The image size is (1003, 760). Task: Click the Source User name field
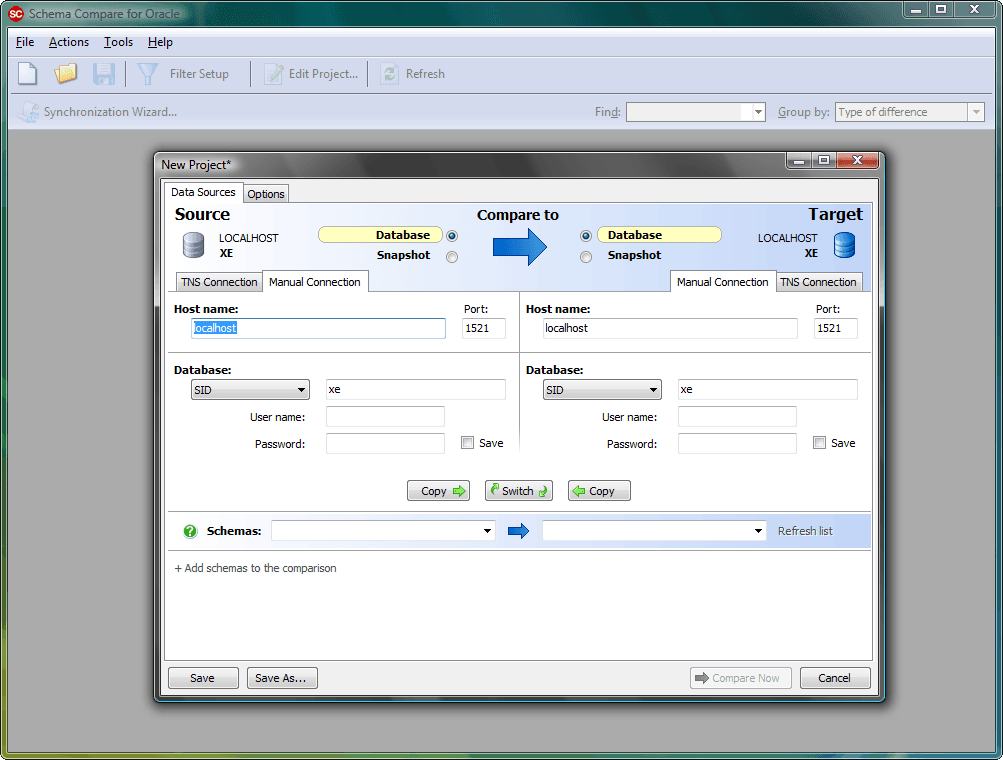385,416
